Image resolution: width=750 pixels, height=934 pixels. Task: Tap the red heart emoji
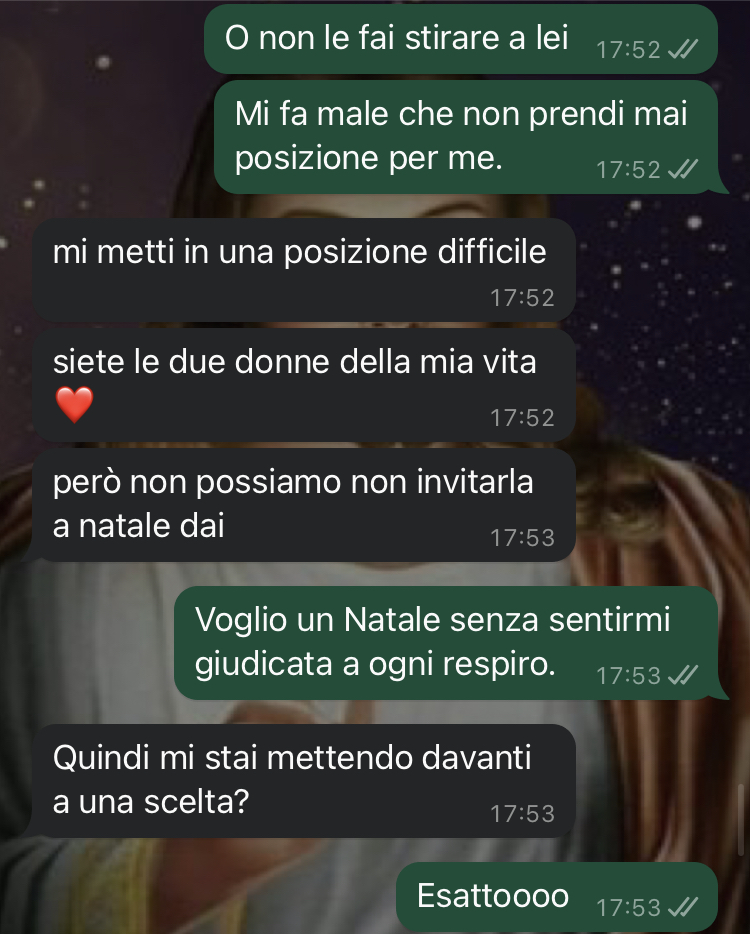[74, 404]
